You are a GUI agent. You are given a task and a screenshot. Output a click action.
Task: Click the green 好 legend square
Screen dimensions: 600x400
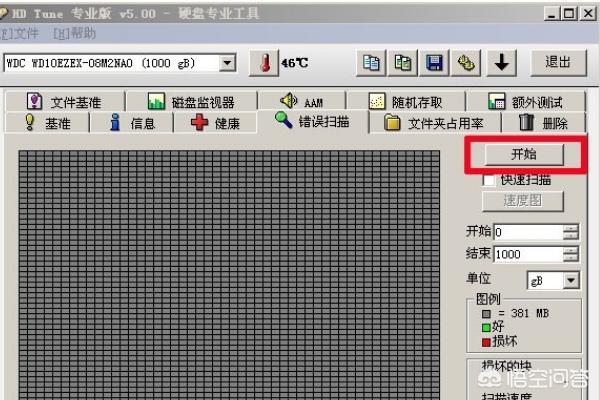pyautogui.click(x=486, y=328)
